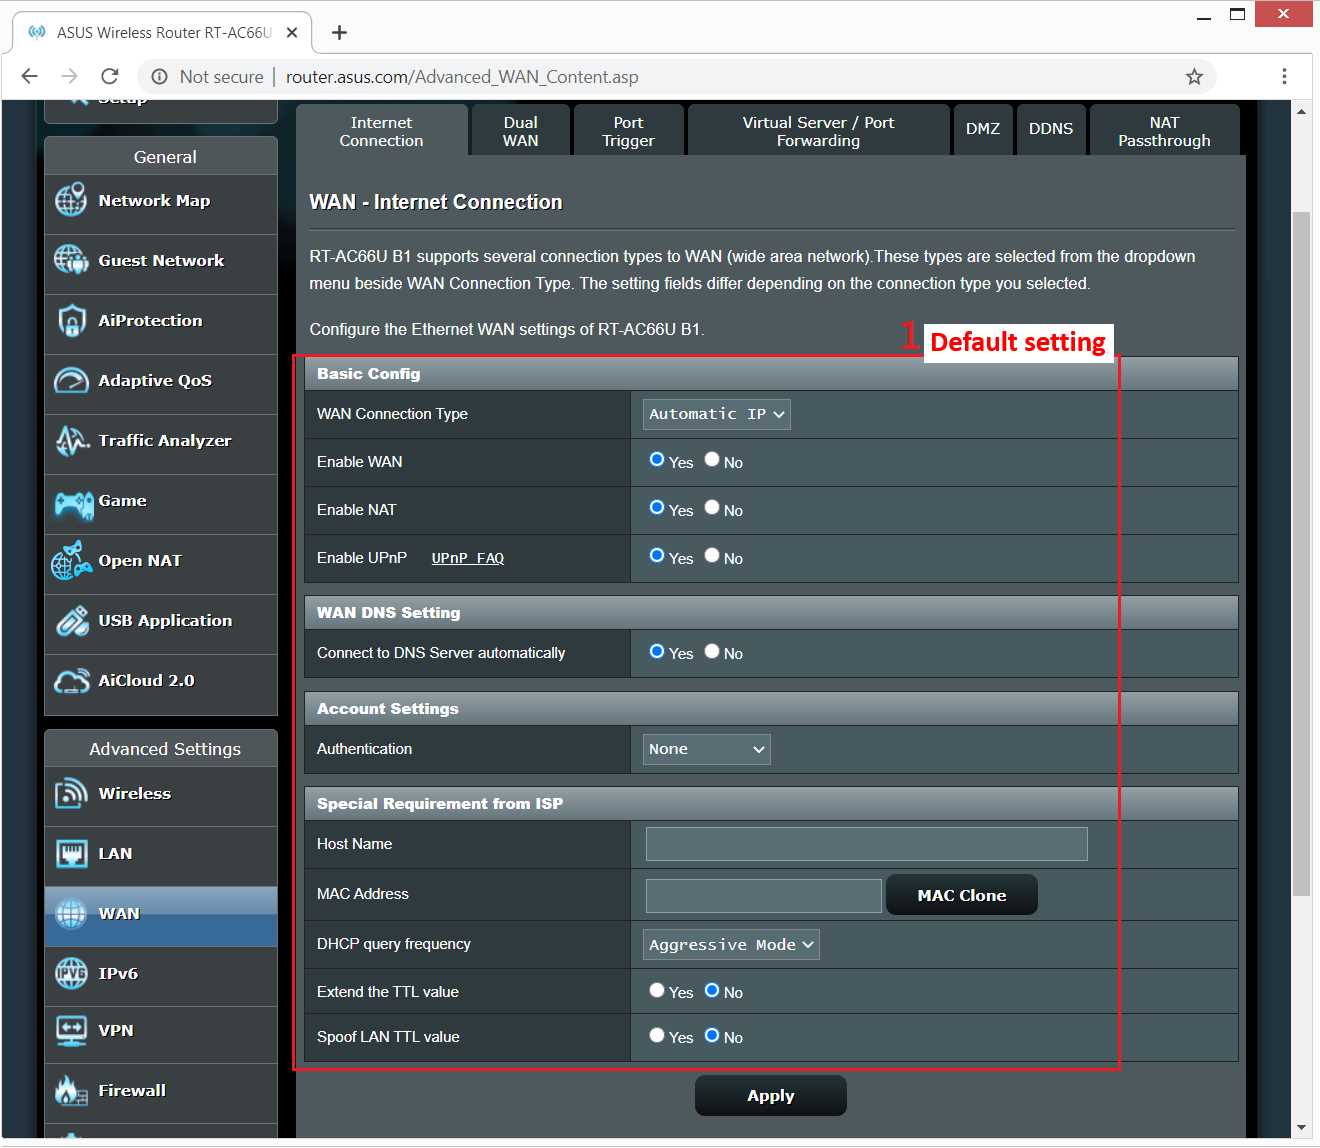Set Enable WAN to No
The width and height of the screenshot is (1320, 1148).
tap(712, 460)
